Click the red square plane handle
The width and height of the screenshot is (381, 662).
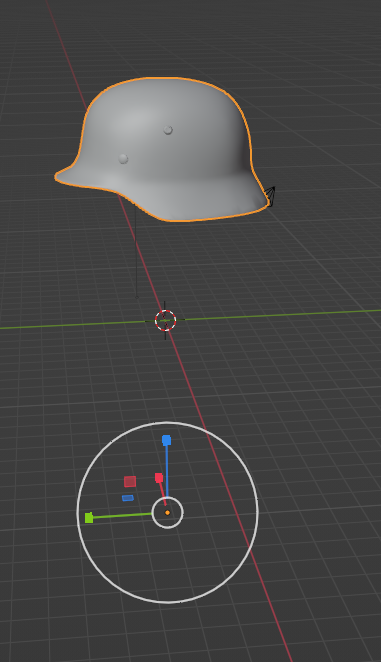coord(130,481)
